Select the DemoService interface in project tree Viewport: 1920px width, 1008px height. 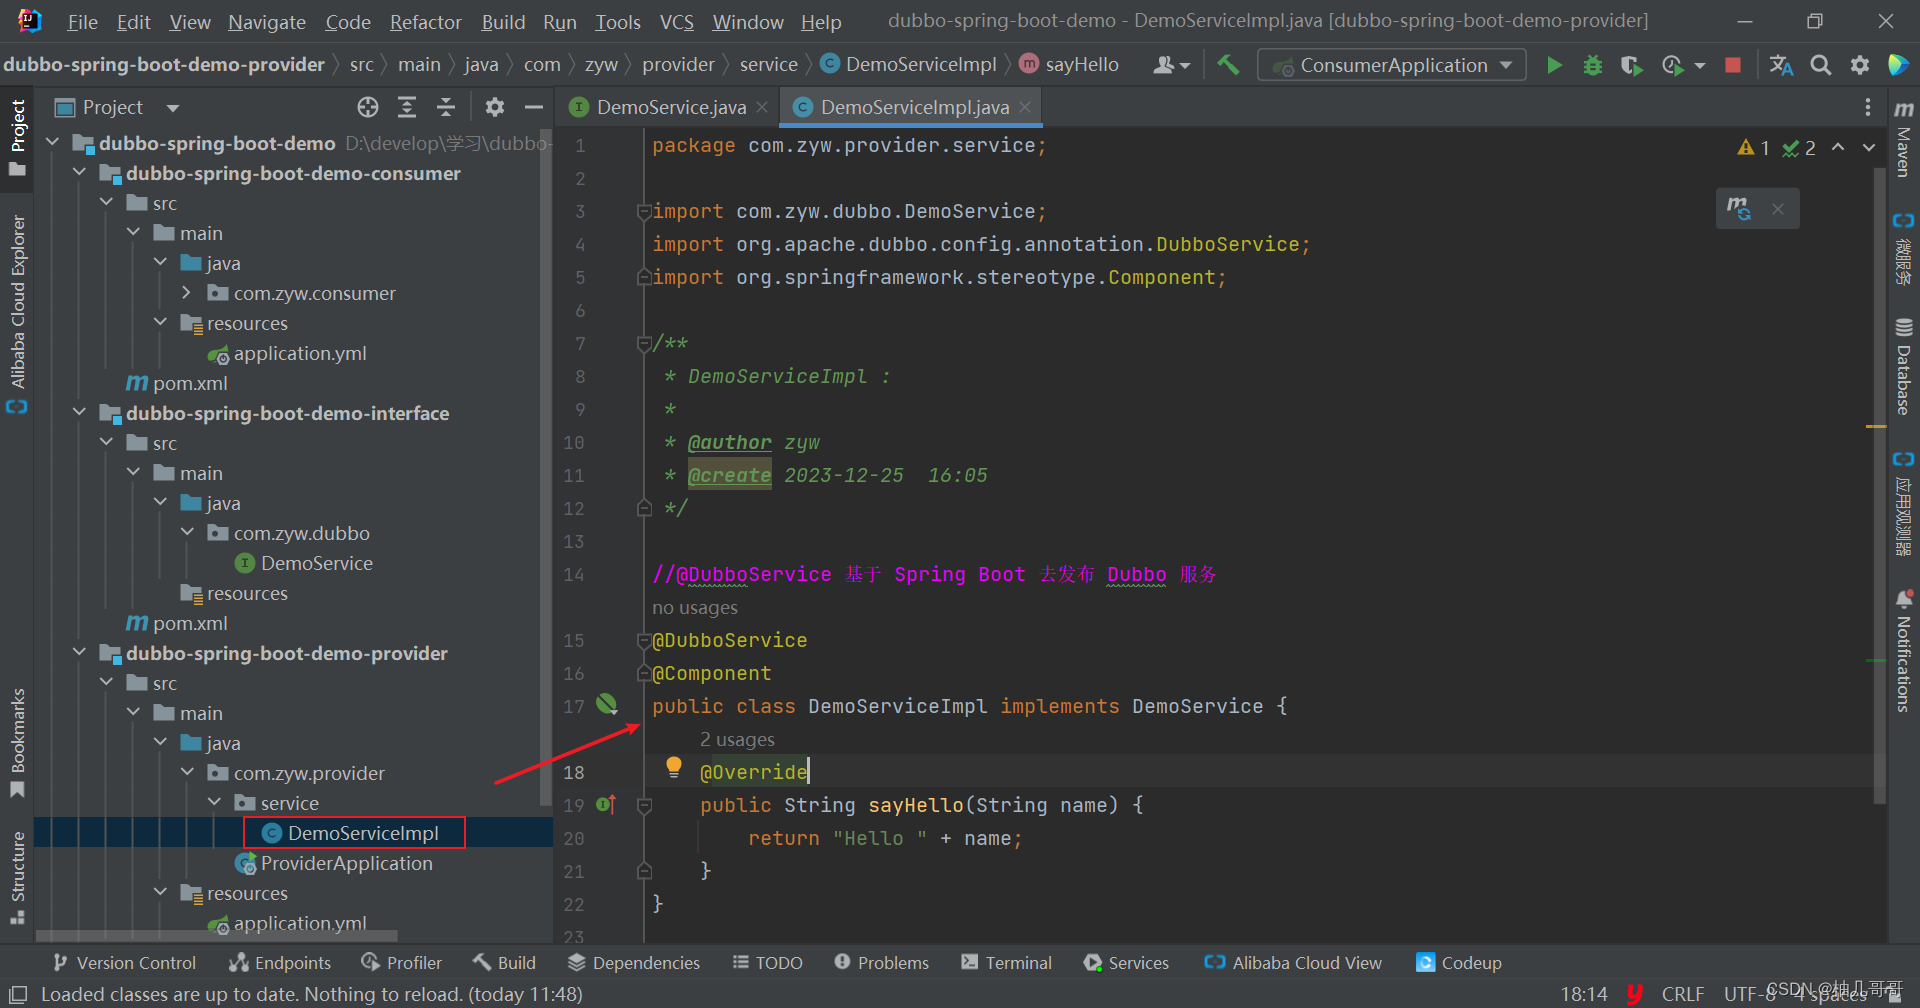point(304,563)
